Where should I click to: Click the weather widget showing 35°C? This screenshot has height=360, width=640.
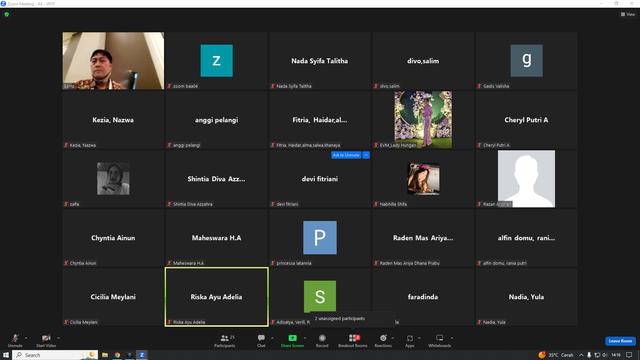point(556,355)
